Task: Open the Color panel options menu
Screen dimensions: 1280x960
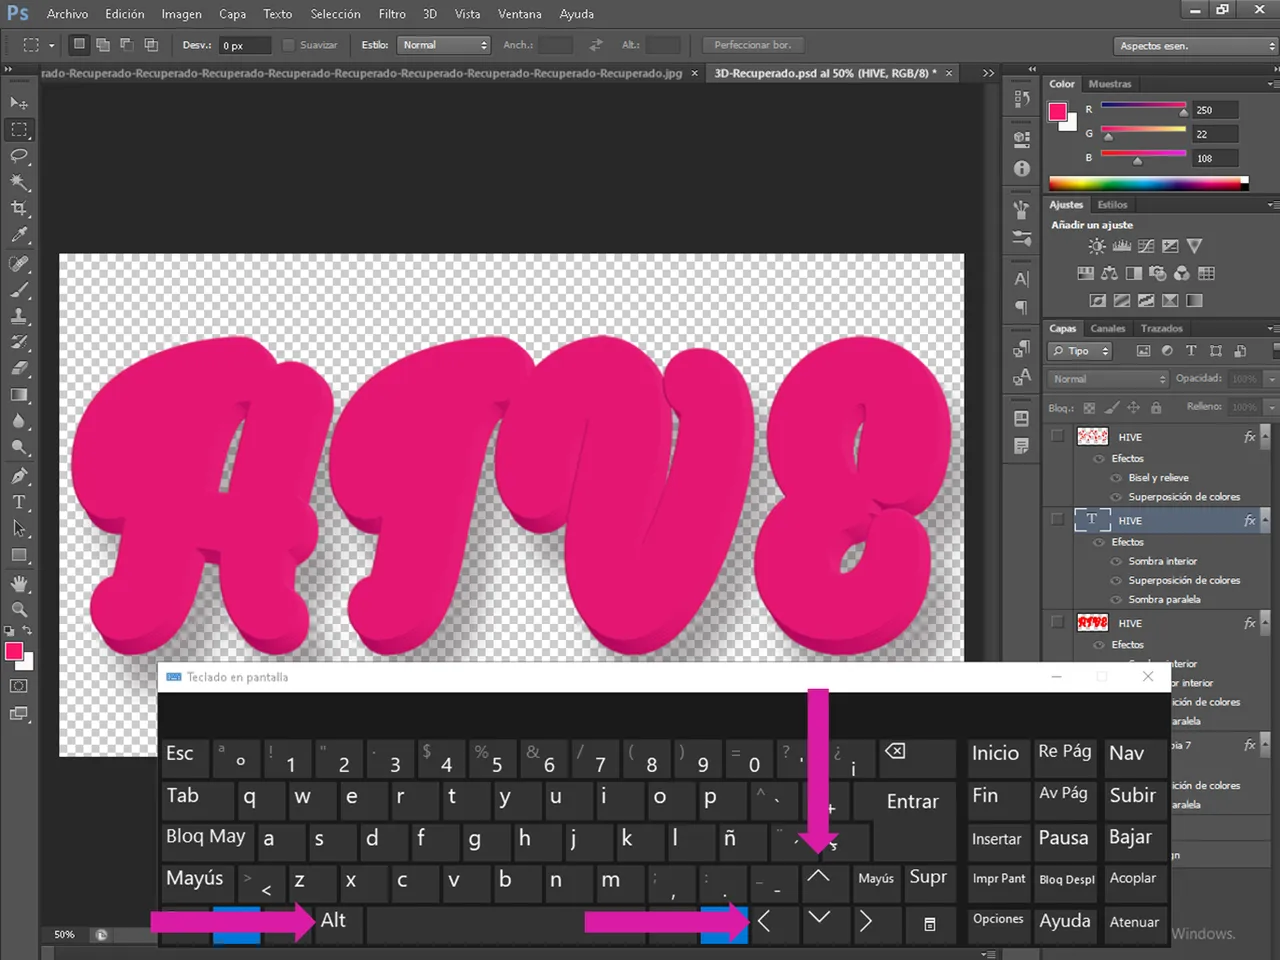Action: (x=1272, y=84)
